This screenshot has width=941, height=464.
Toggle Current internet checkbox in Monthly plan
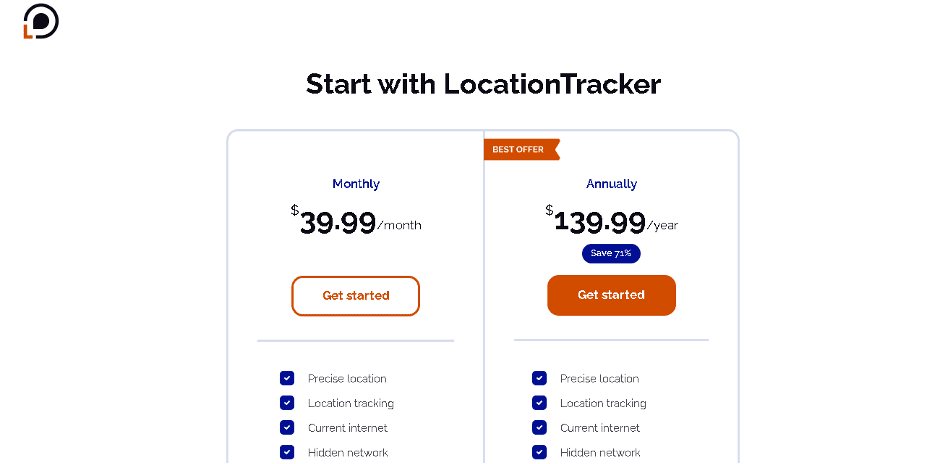pos(287,427)
